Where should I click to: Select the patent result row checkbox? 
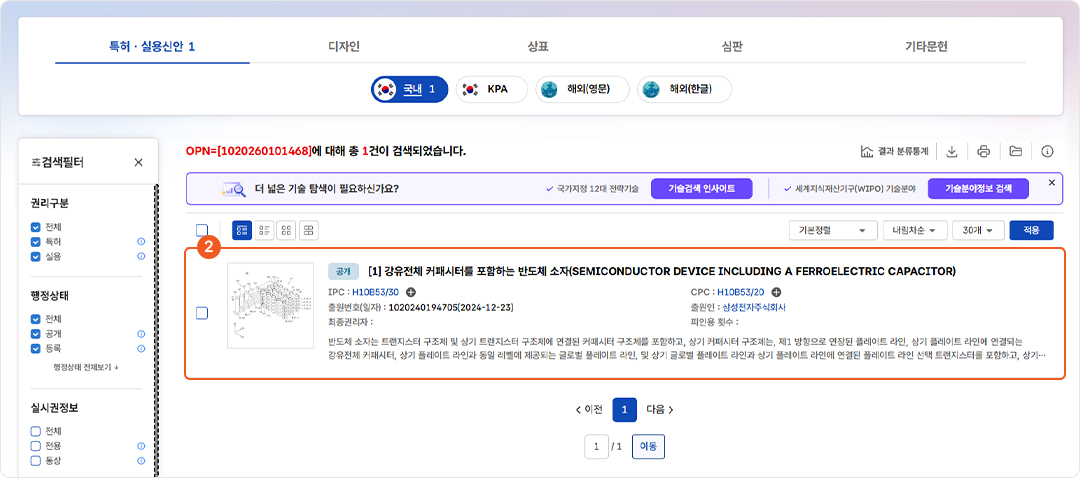click(x=202, y=313)
